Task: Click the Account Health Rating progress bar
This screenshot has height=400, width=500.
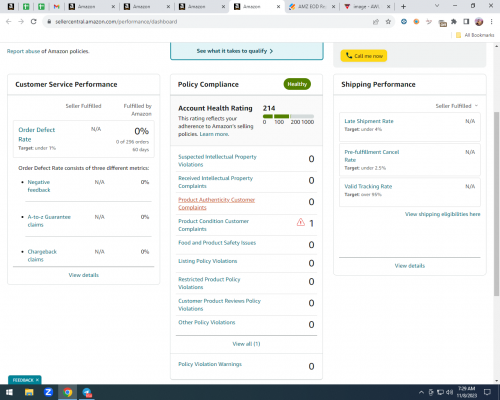Action: click(288, 116)
